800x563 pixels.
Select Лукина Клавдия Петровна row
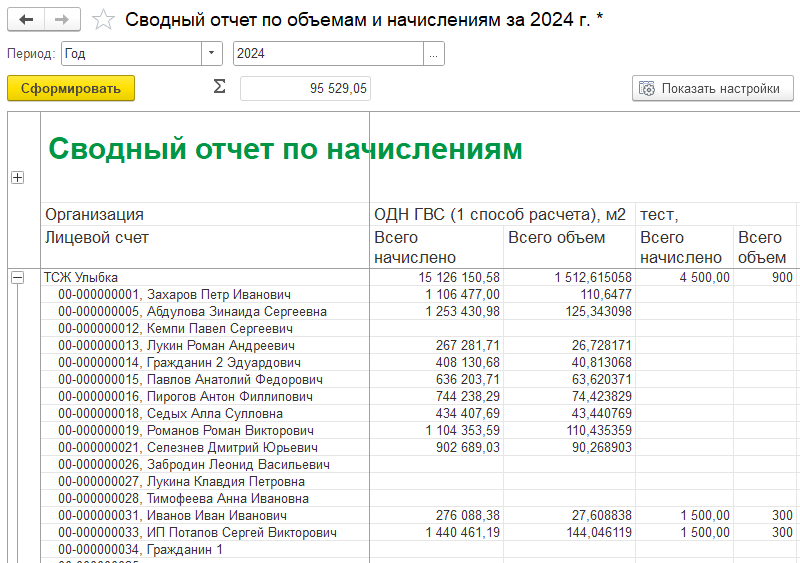click(x=205, y=481)
